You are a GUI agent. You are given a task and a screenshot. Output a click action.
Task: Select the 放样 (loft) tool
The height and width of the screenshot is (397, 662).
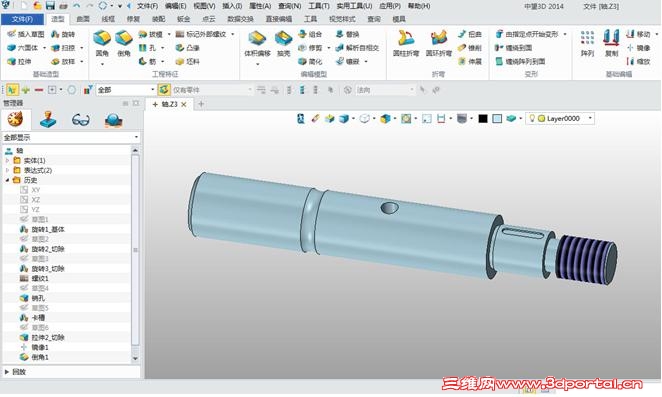pyautogui.click(x=63, y=62)
